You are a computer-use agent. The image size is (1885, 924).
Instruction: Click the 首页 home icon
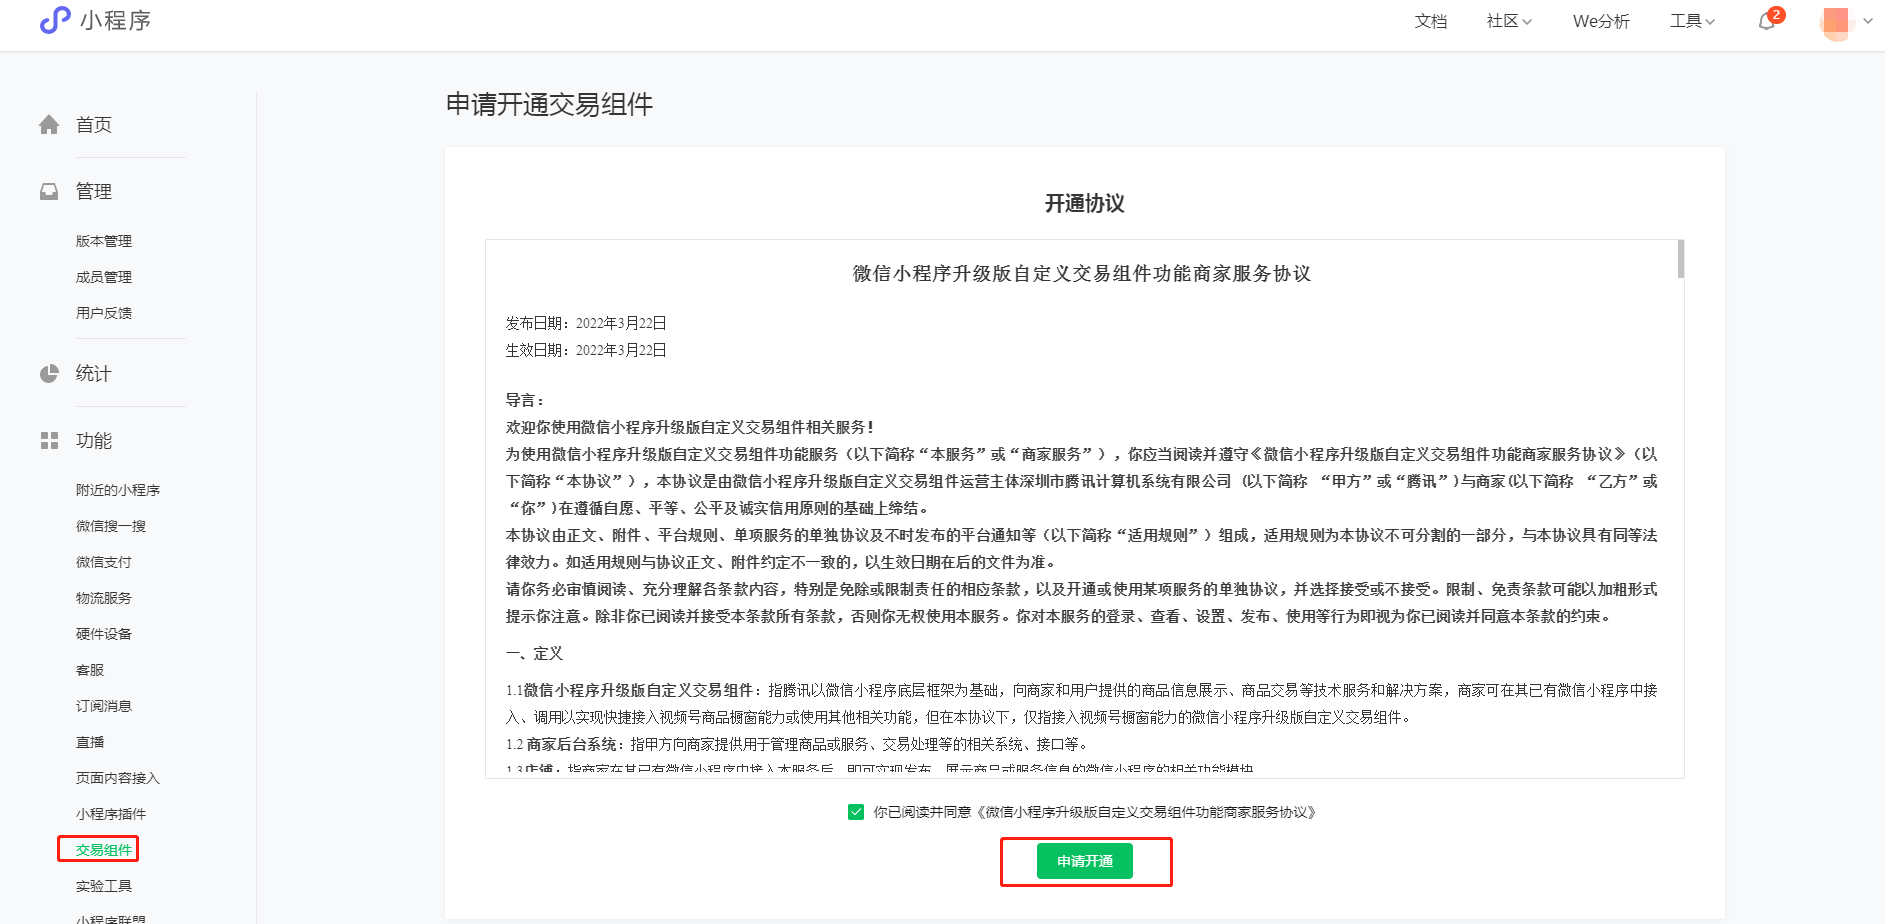coord(49,125)
